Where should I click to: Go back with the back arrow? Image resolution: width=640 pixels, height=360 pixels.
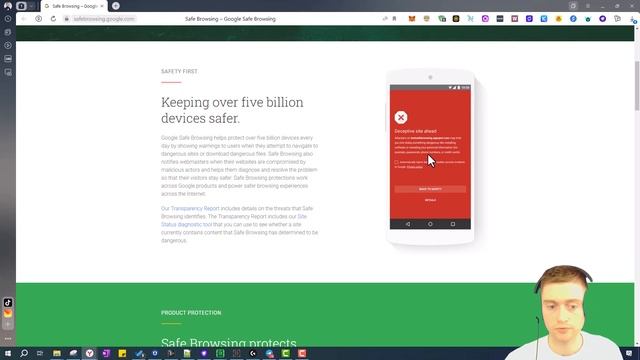click(x=24, y=19)
